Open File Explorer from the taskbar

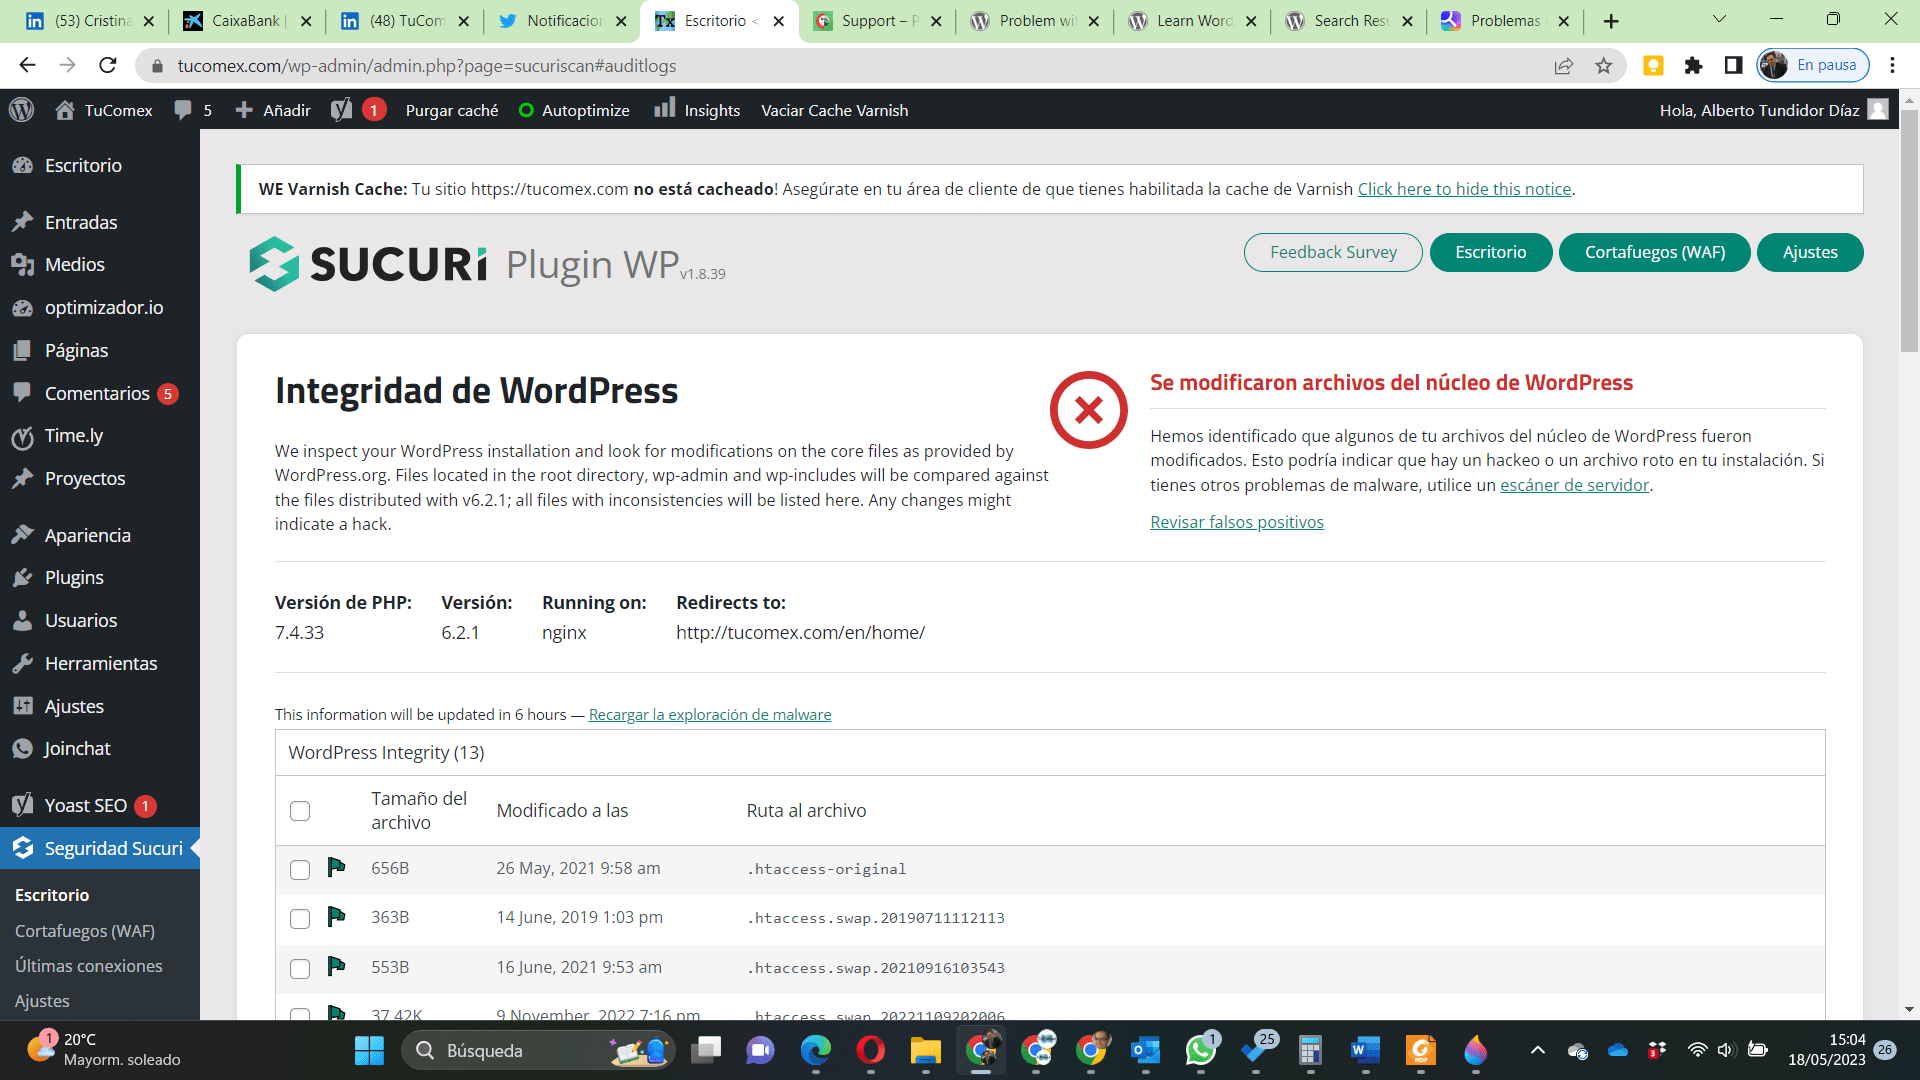click(x=926, y=1050)
